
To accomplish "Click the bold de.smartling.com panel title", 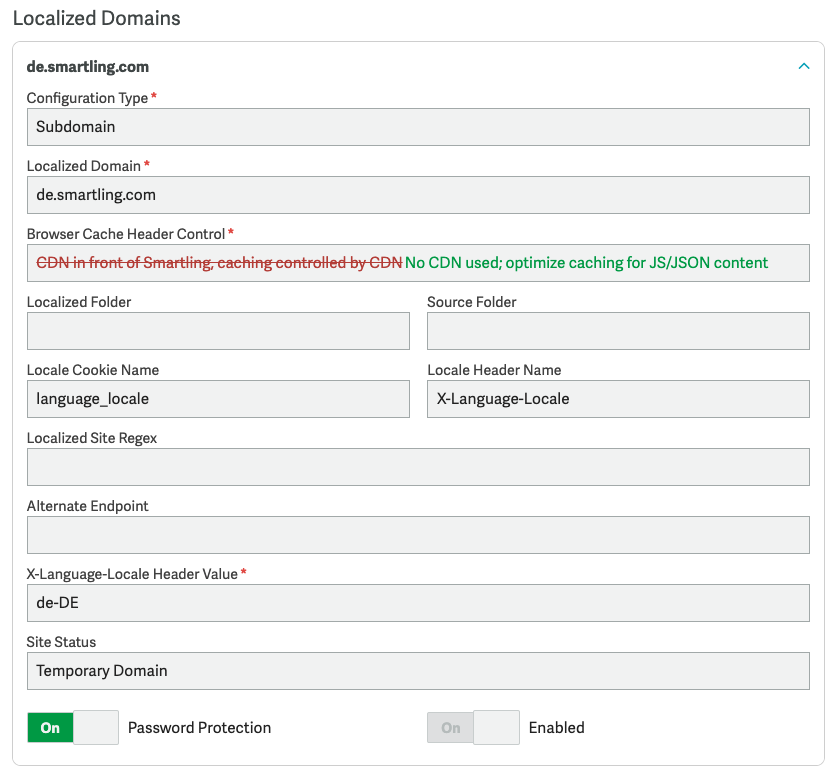I will coord(88,67).
